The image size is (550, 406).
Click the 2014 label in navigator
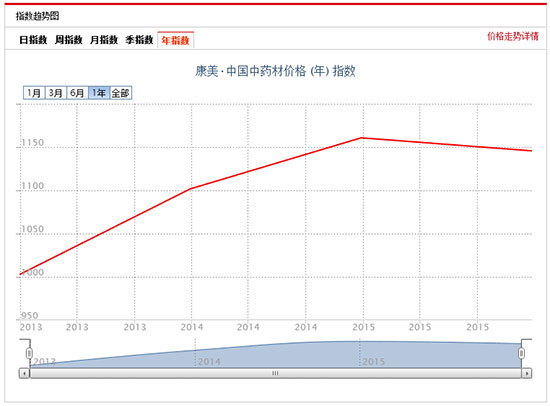coord(209,361)
